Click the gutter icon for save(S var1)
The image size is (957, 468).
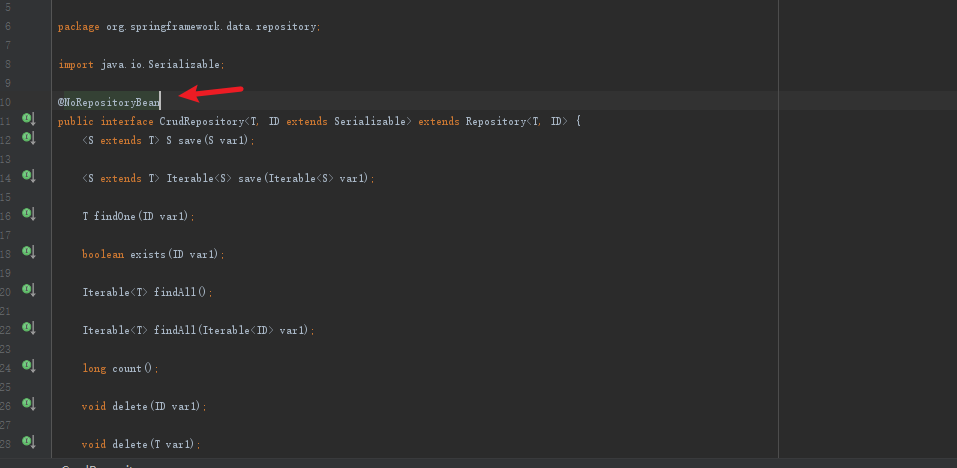coord(28,137)
